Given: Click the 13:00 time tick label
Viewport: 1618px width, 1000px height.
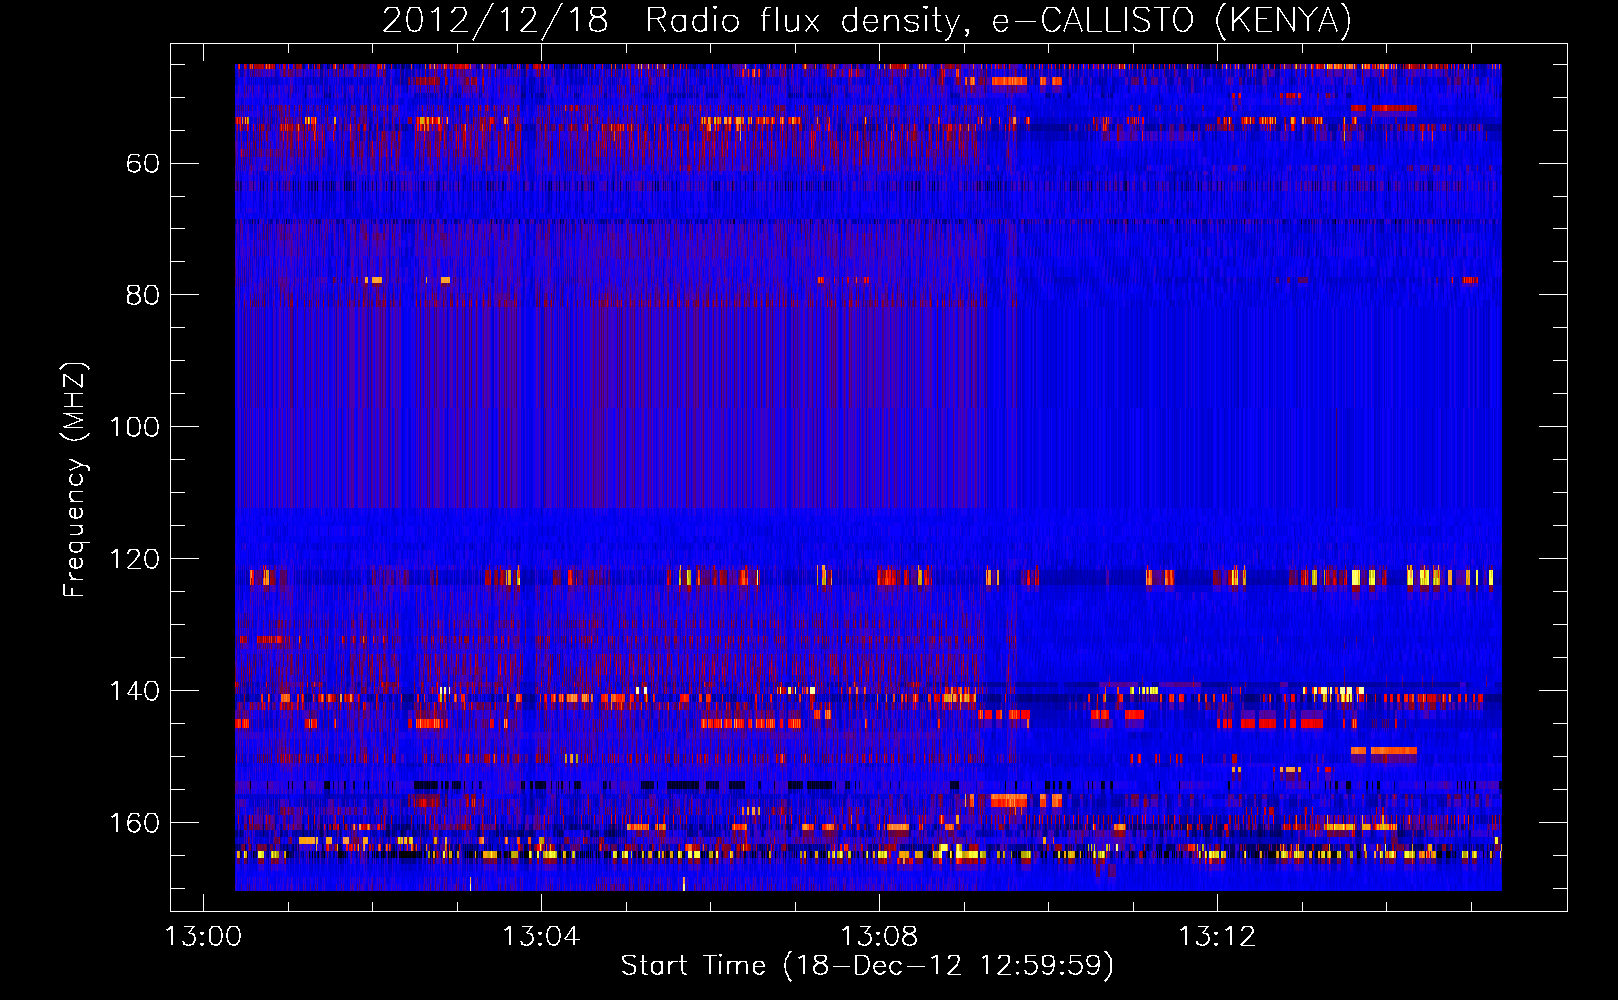Looking at the screenshot, I should point(203,937).
